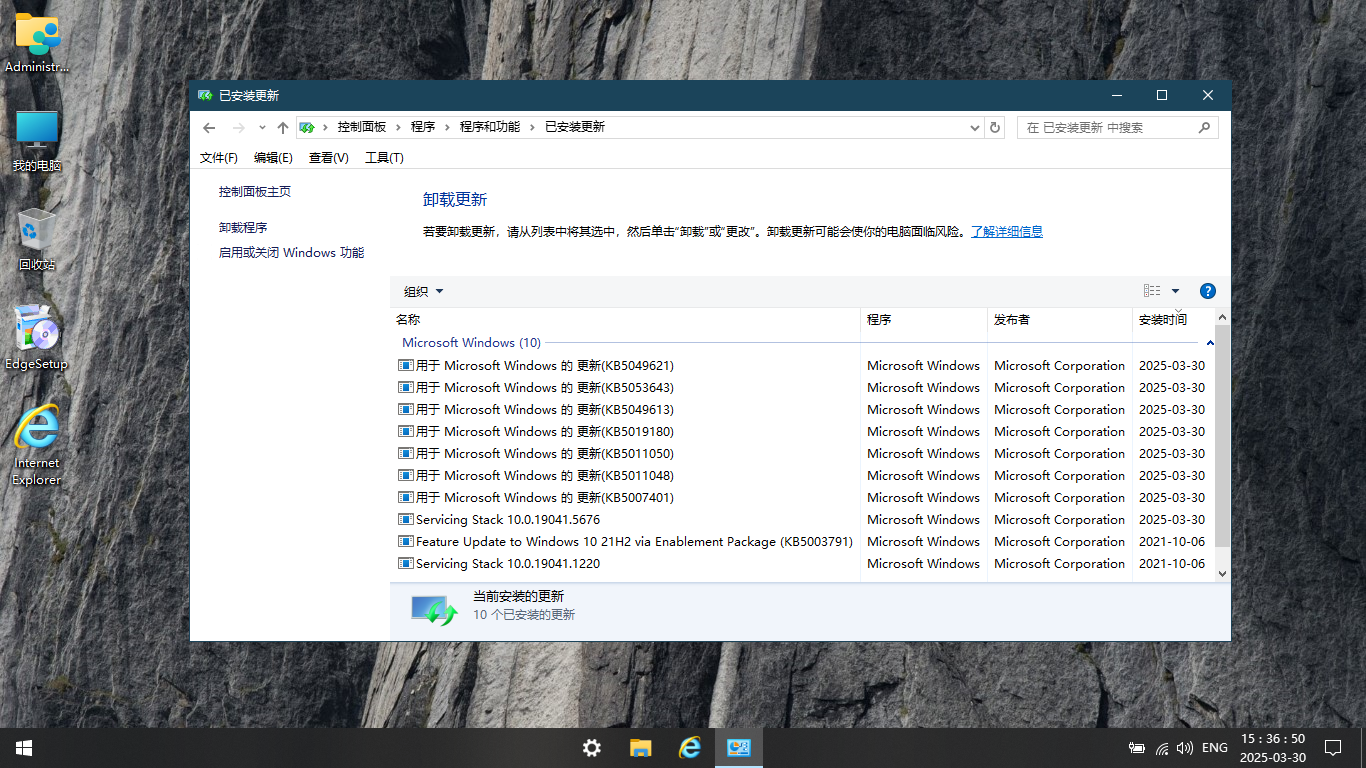Select the 我的电脑 desktop icon
This screenshot has width=1366, height=768.
pyautogui.click(x=38, y=142)
